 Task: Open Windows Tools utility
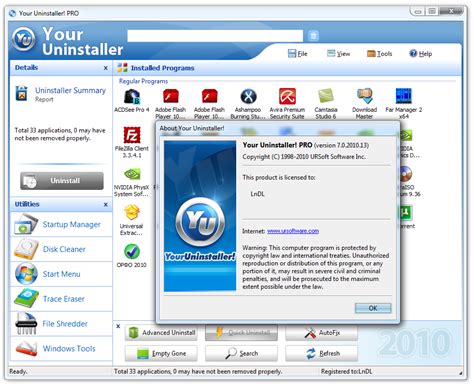[61, 349]
